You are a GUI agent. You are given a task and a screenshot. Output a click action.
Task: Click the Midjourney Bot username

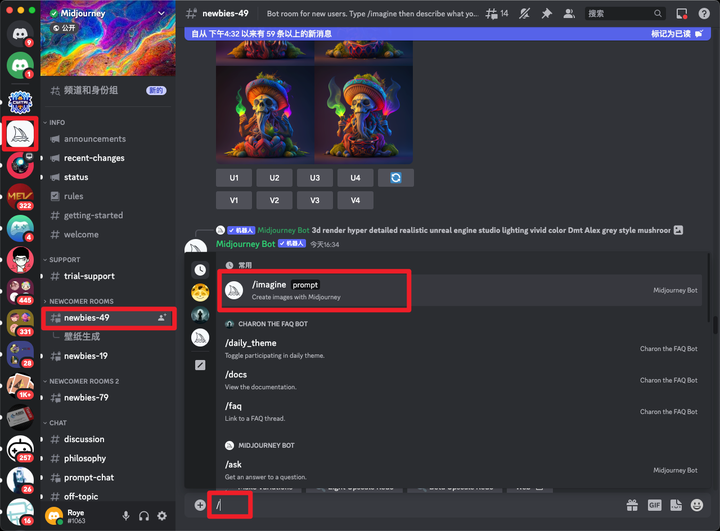[246, 244]
